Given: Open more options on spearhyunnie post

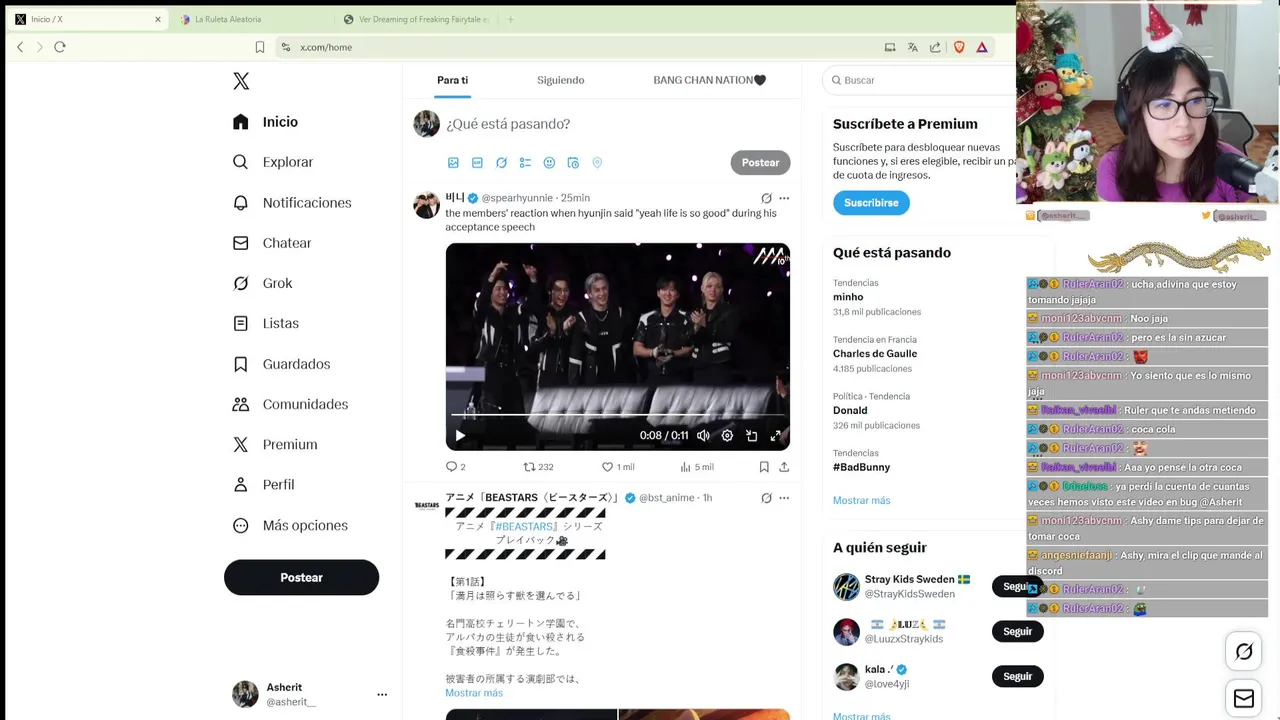Looking at the screenshot, I should 784,198.
